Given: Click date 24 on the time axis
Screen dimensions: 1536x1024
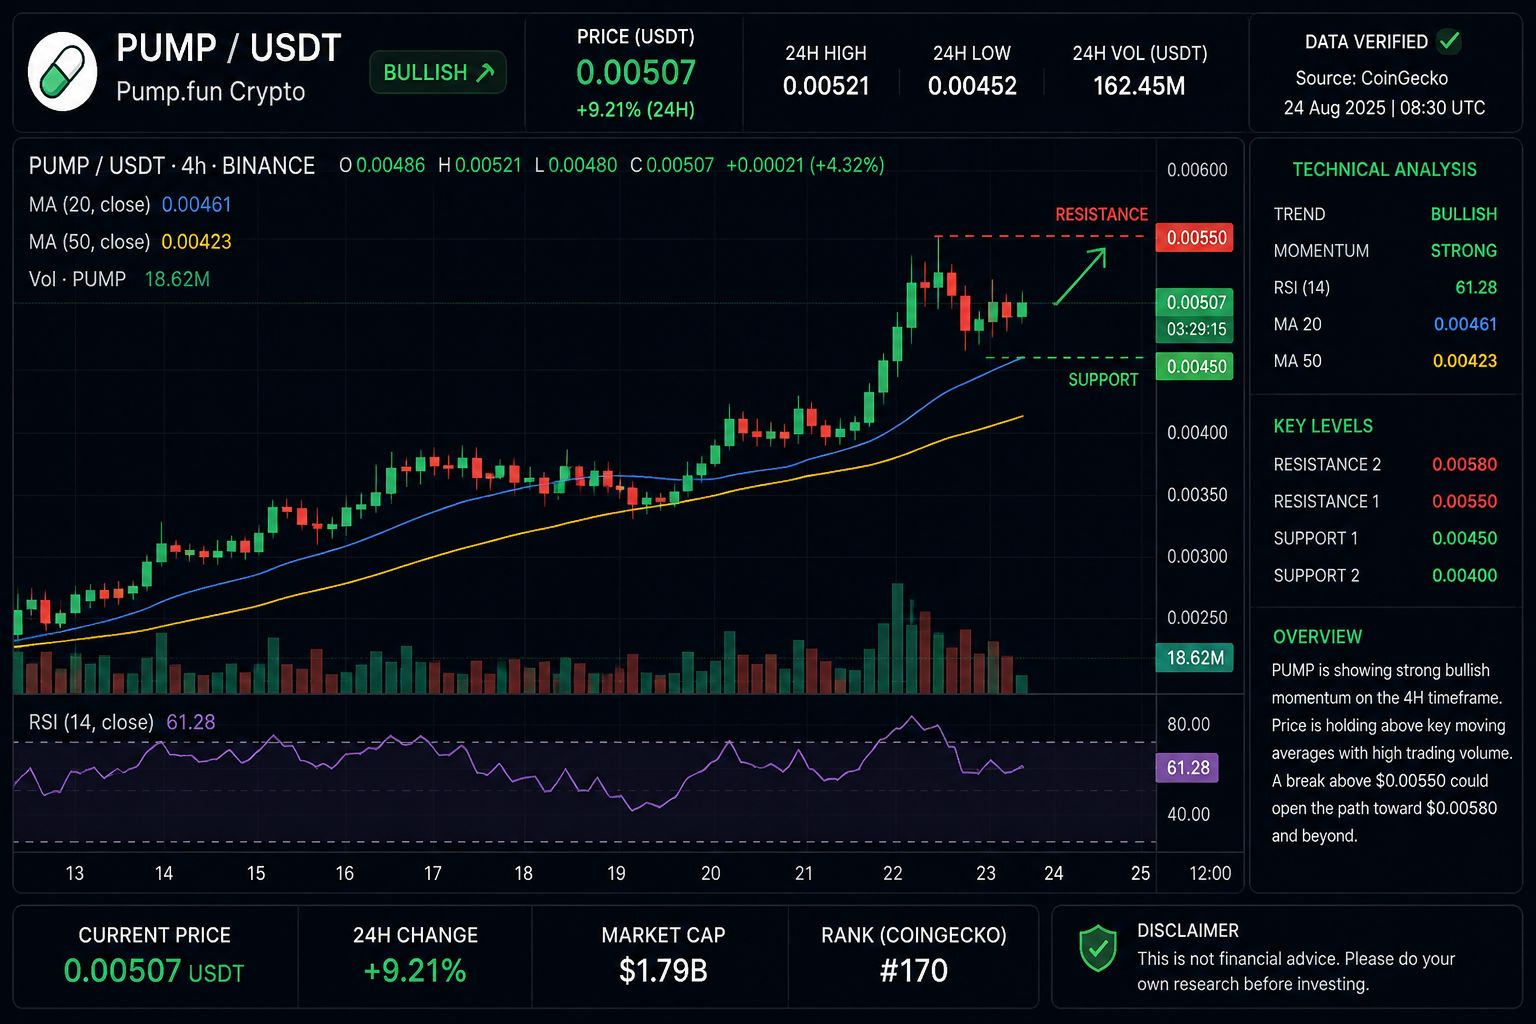Looking at the screenshot, I should [x=1053, y=873].
